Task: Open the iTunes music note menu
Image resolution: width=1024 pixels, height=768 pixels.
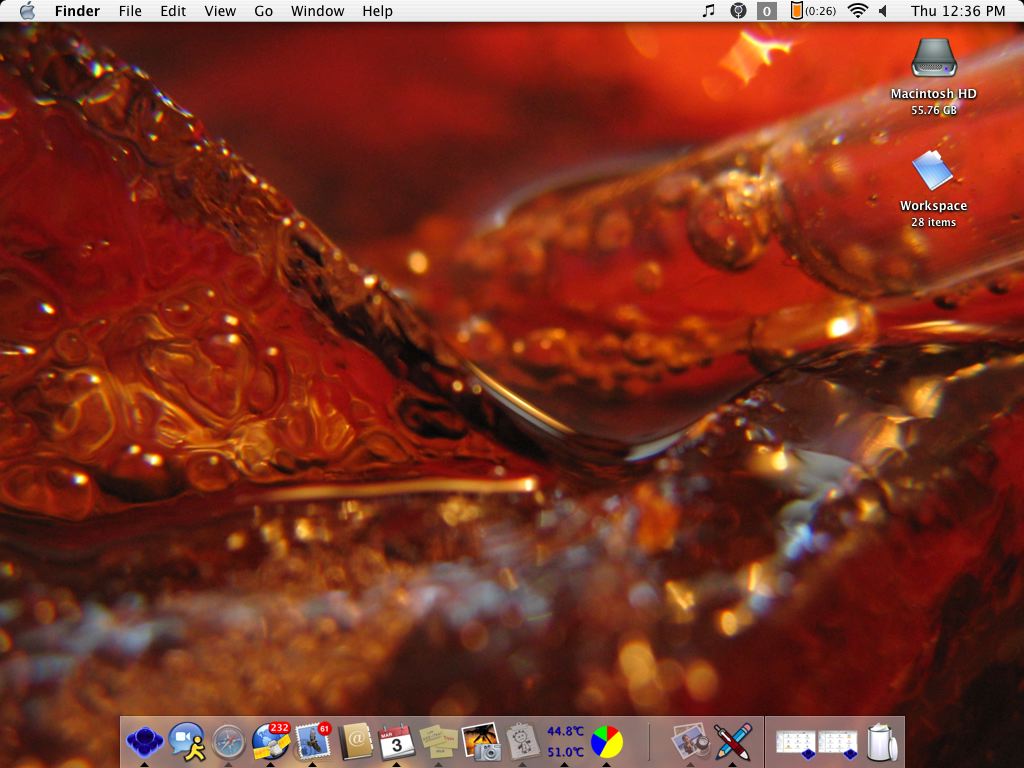Action: [x=709, y=11]
